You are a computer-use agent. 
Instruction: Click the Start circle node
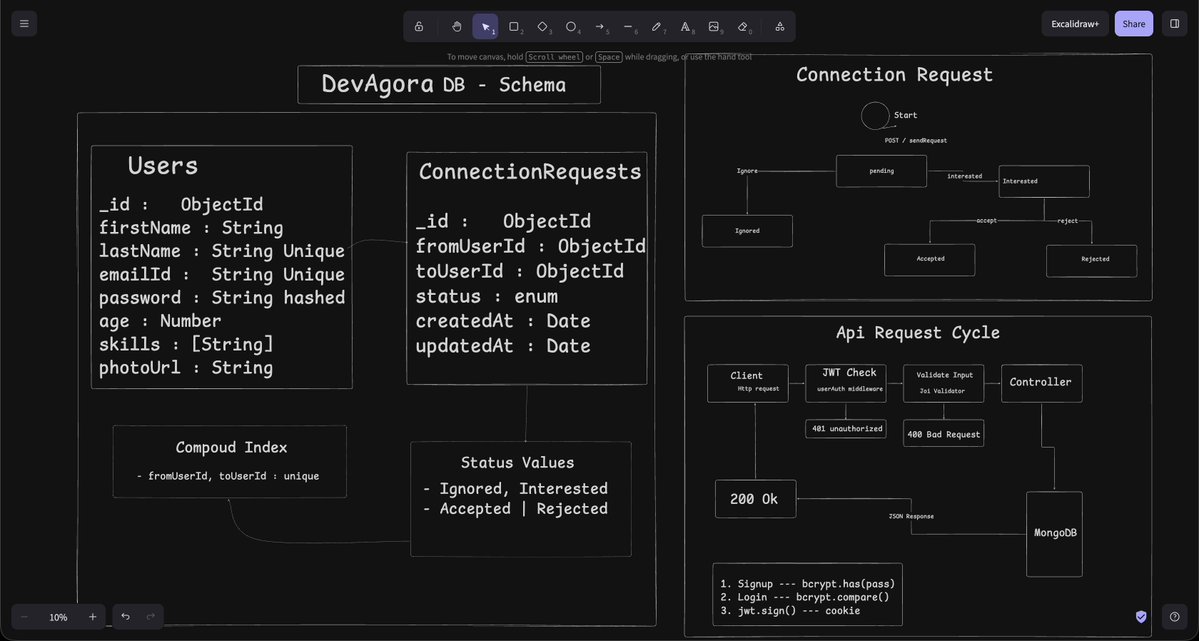875,116
